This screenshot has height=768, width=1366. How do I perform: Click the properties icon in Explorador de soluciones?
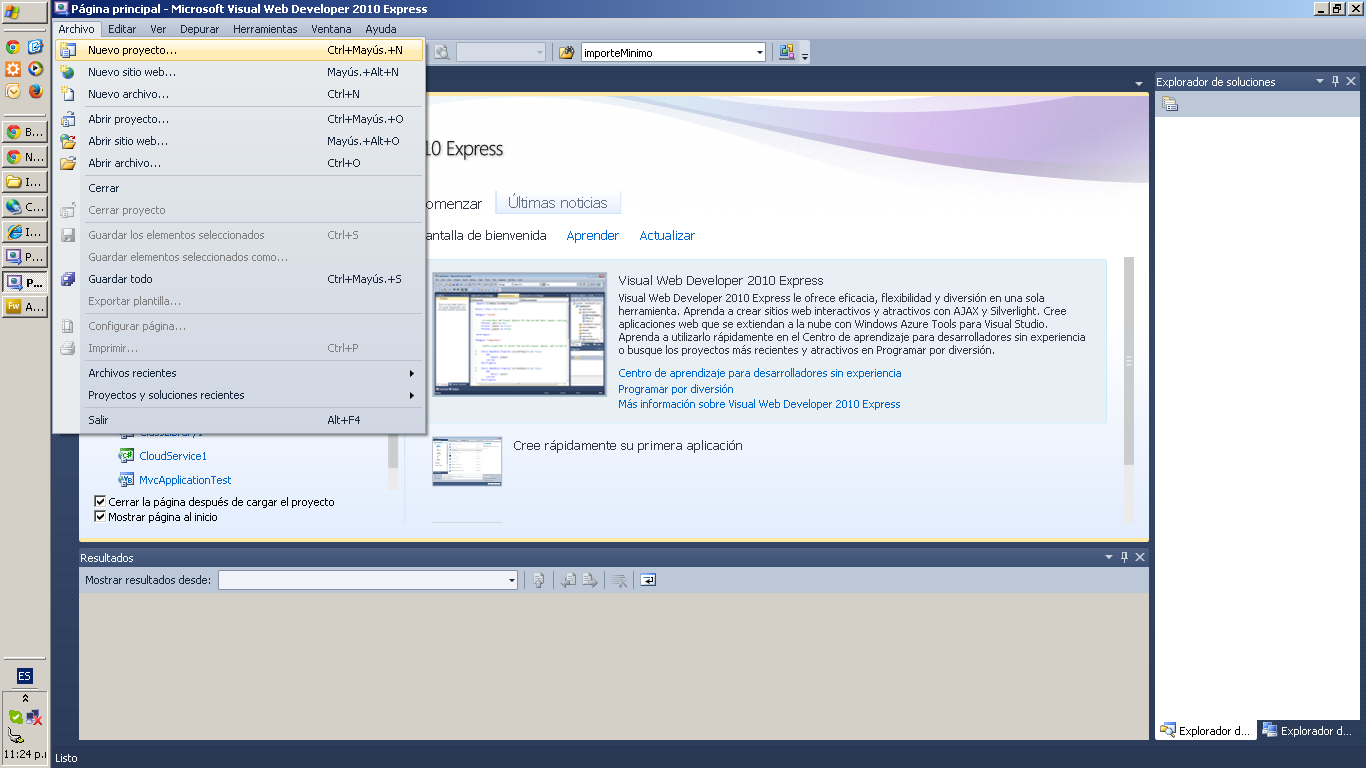(1170, 105)
